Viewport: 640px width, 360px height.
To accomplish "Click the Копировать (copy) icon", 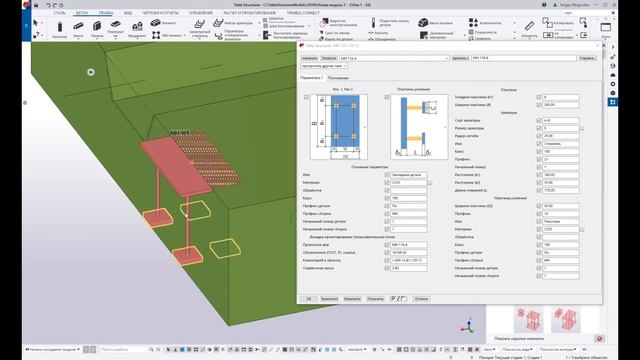I will [x=547, y=22].
